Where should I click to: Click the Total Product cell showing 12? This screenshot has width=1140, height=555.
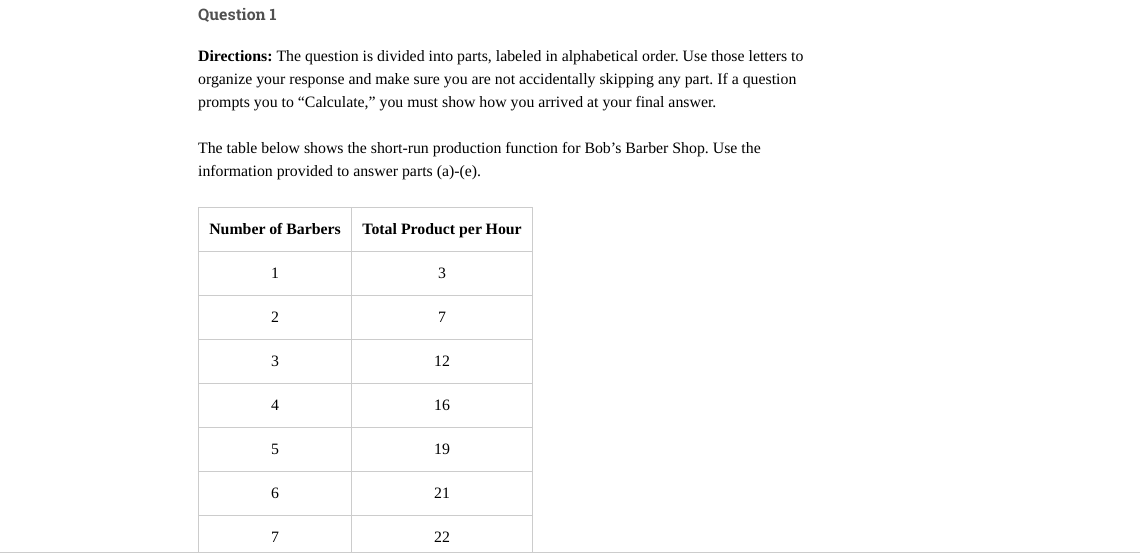441,361
